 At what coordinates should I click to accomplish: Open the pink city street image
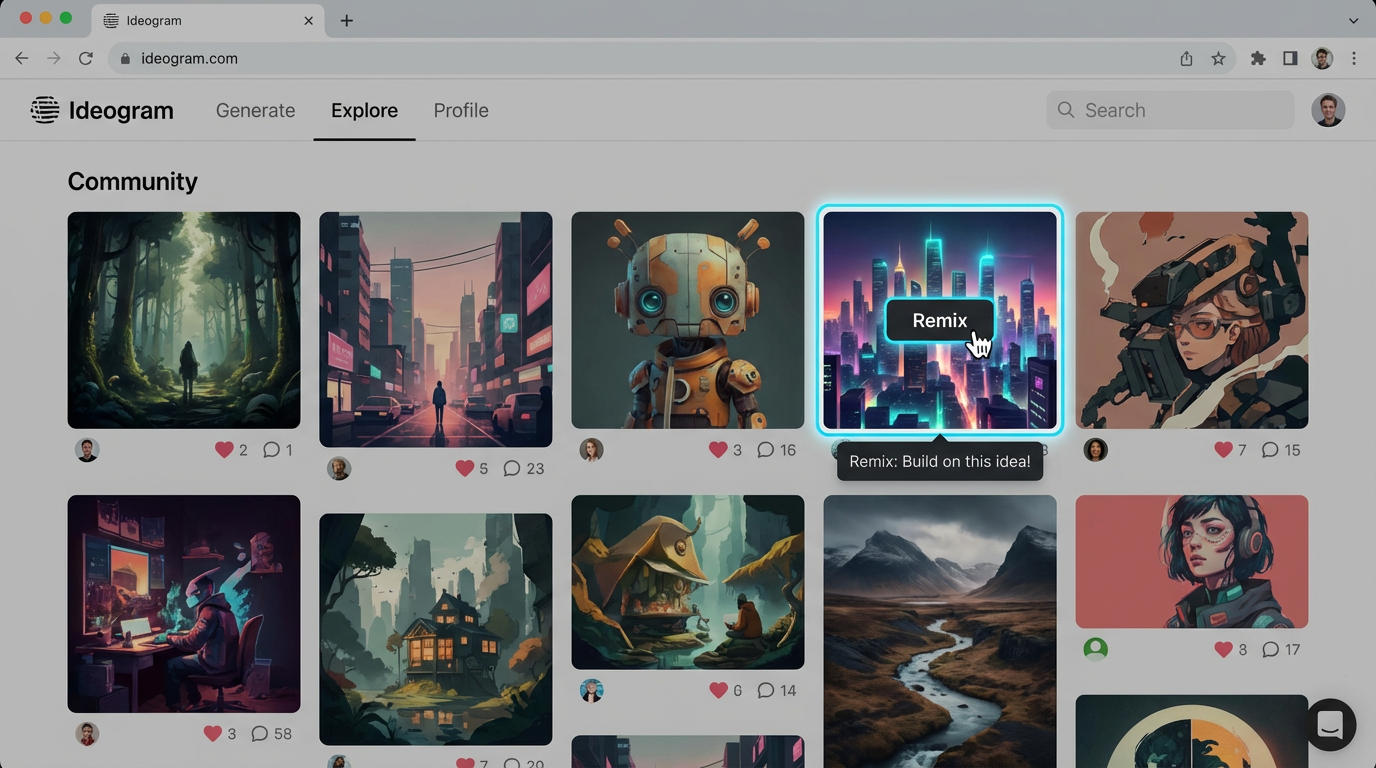(x=436, y=329)
